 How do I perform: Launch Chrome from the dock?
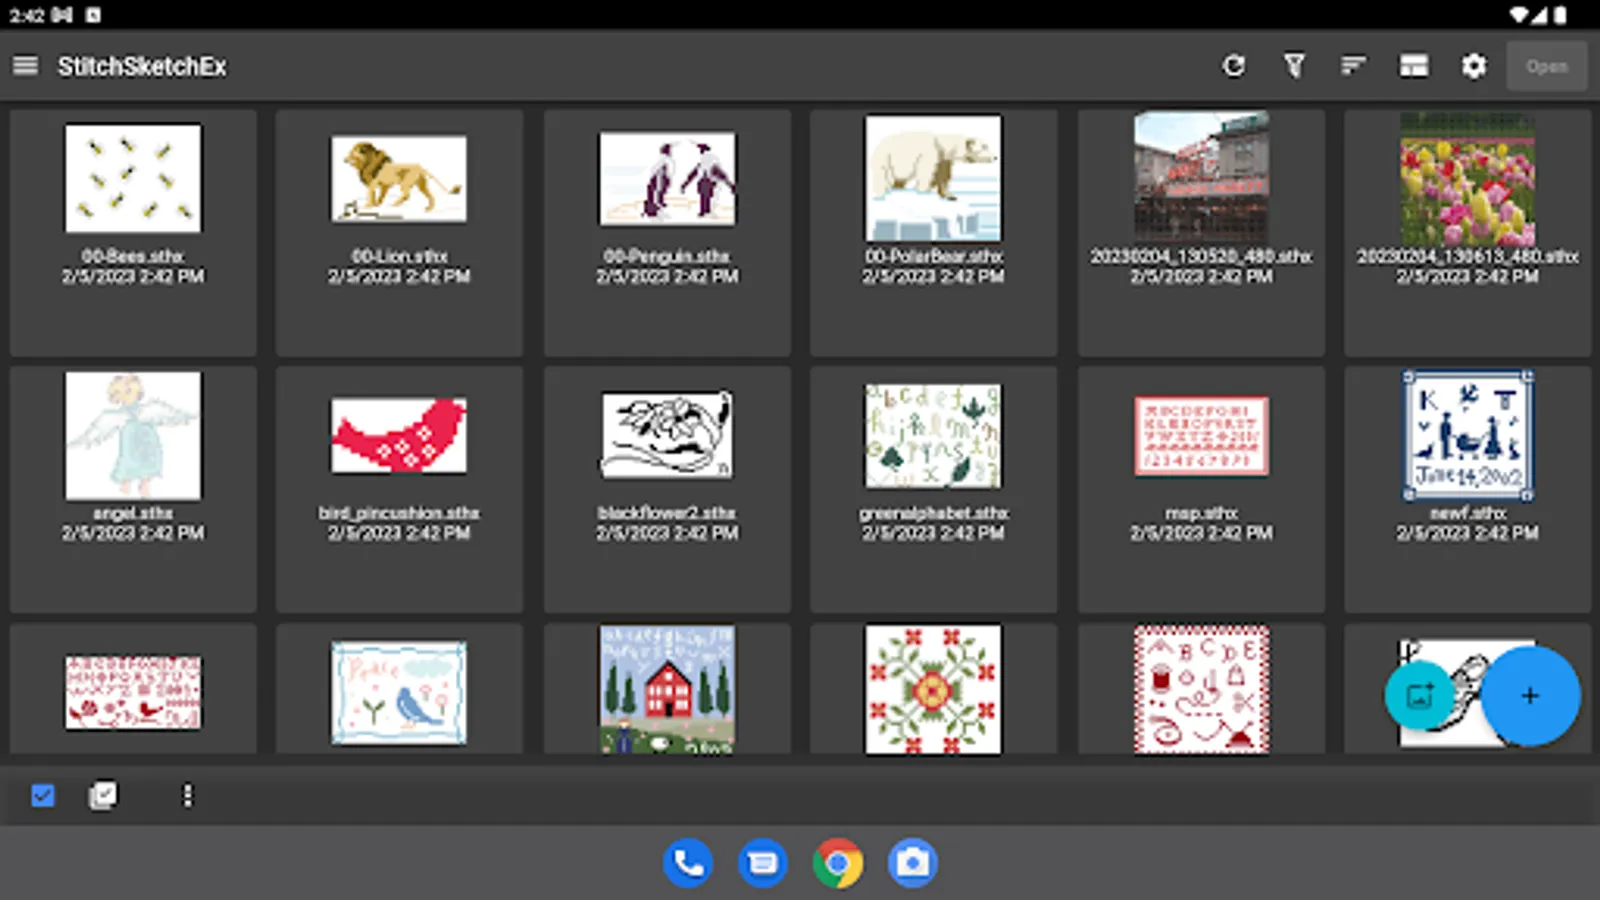tap(838, 862)
